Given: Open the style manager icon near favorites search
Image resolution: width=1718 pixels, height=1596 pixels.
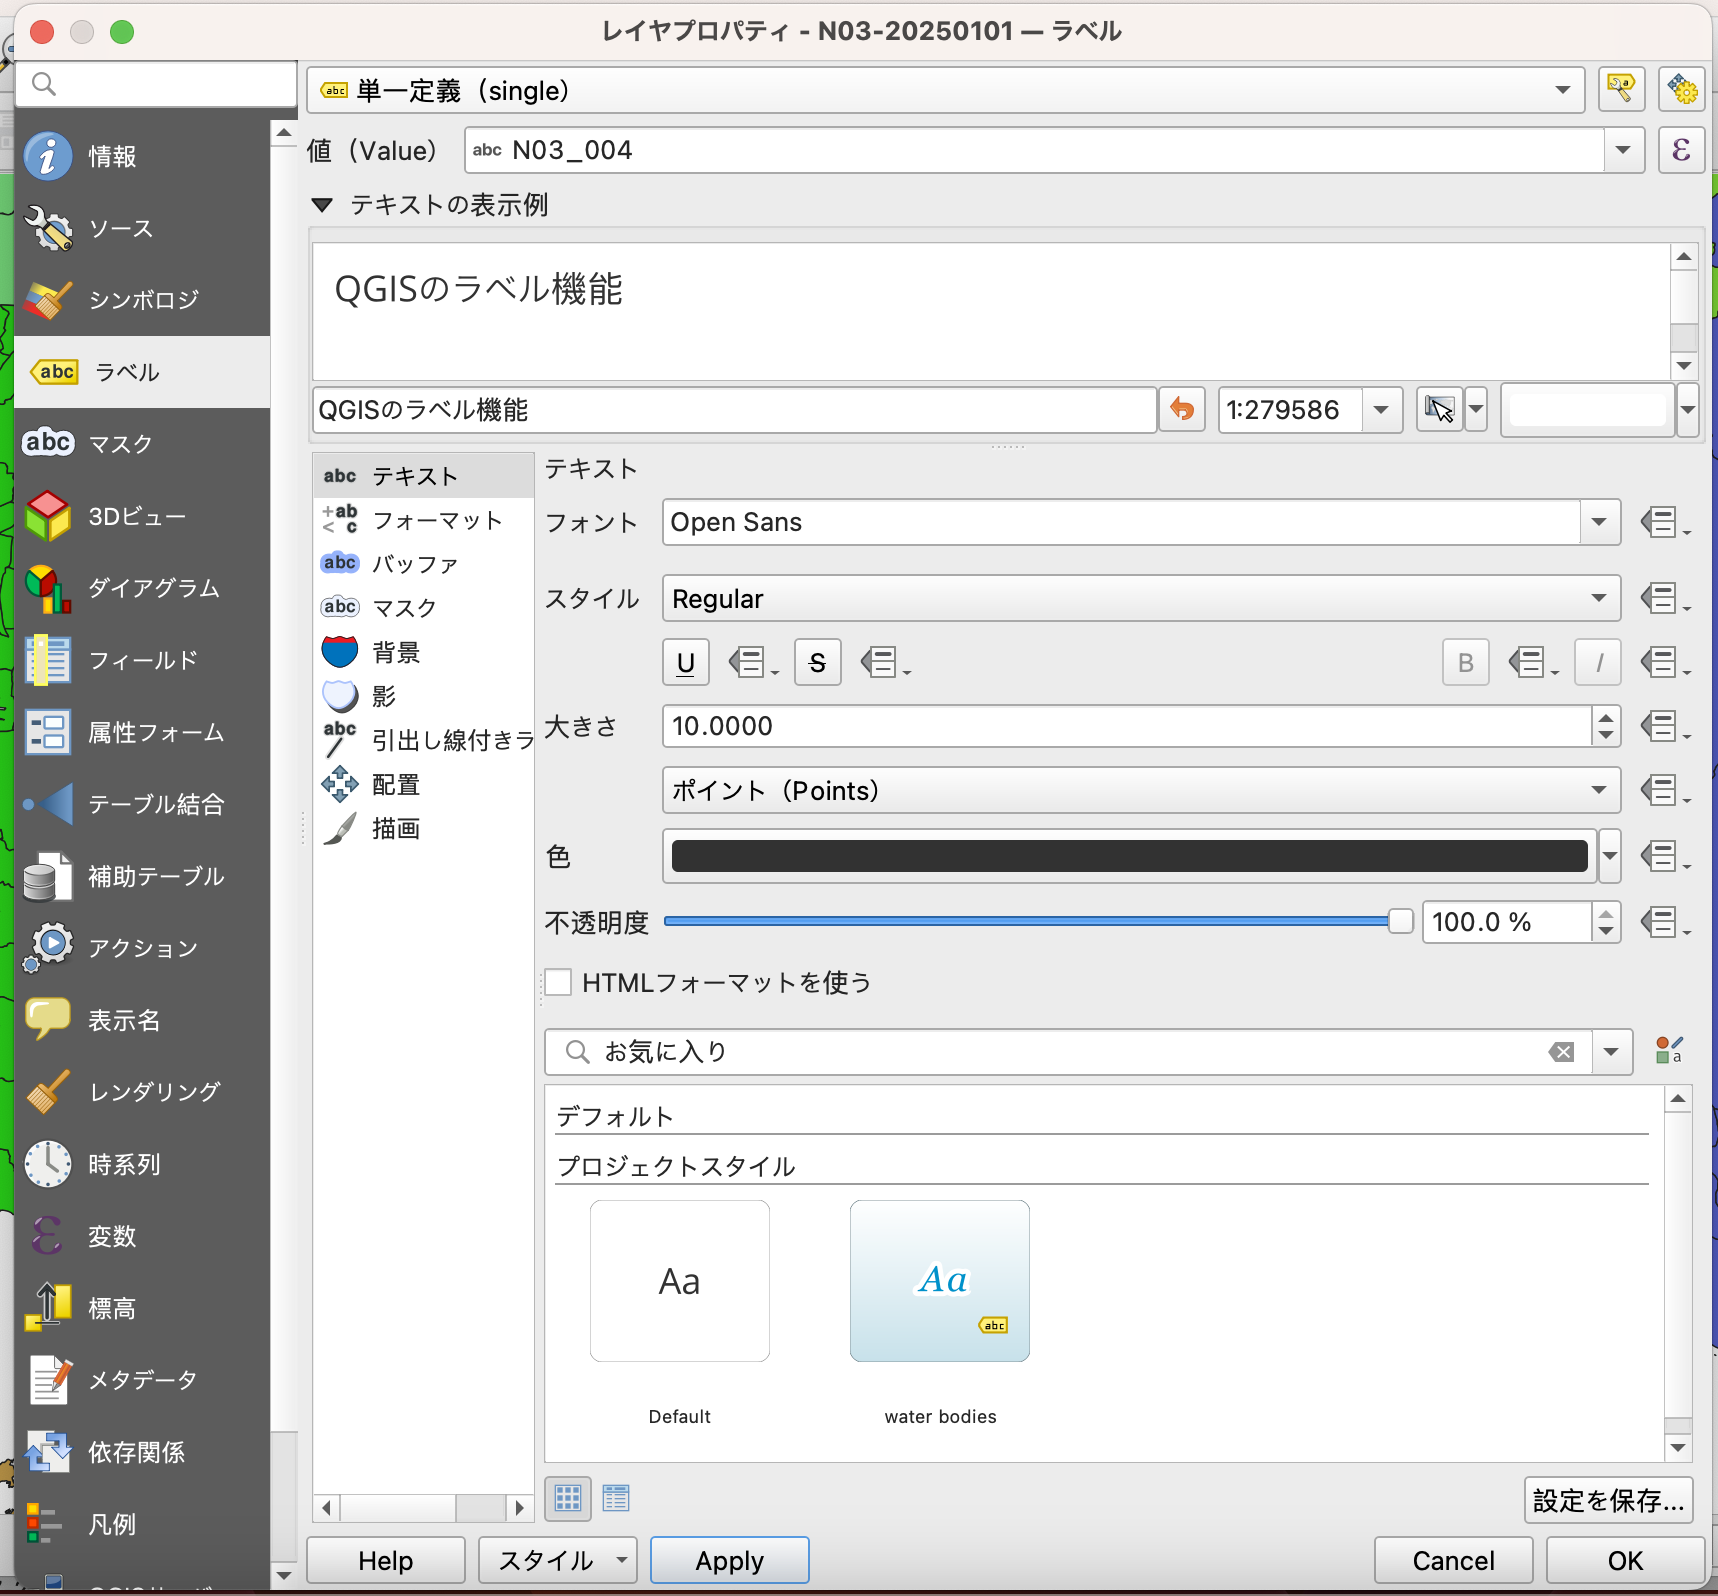Looking at the screenshot, I should tap(1668, 1051).
